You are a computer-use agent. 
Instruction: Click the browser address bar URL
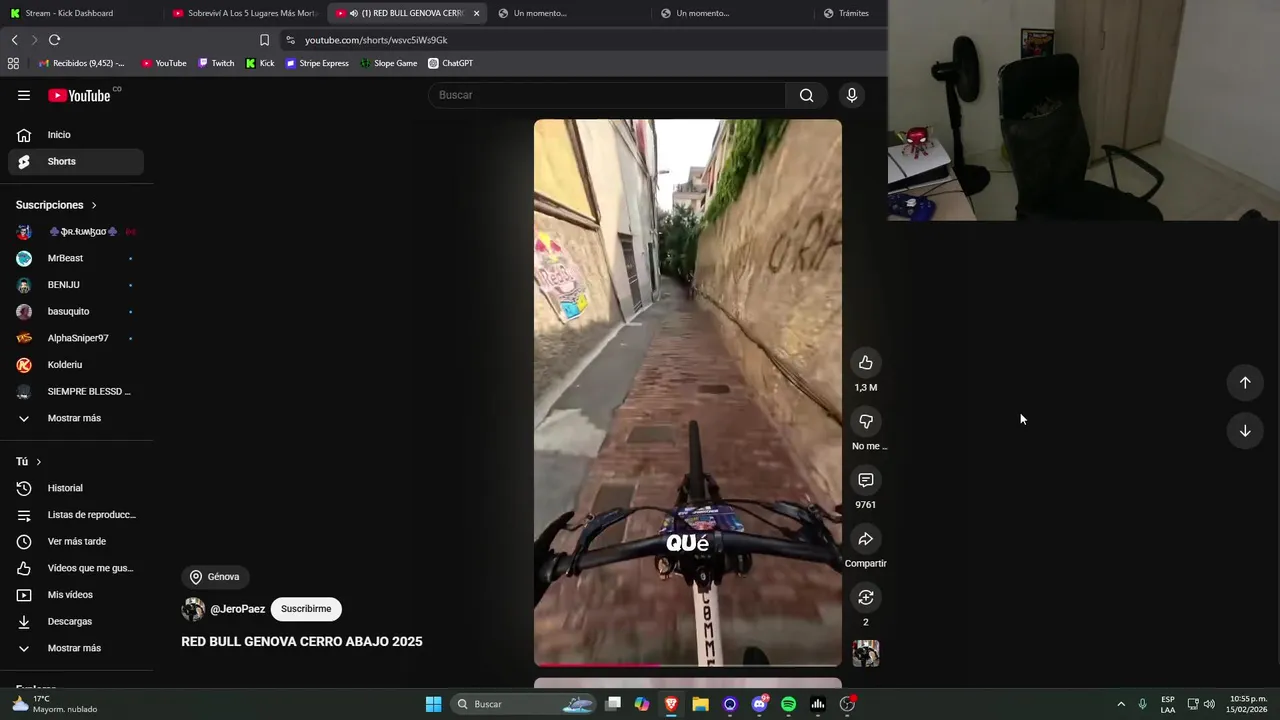click(376, 40)
